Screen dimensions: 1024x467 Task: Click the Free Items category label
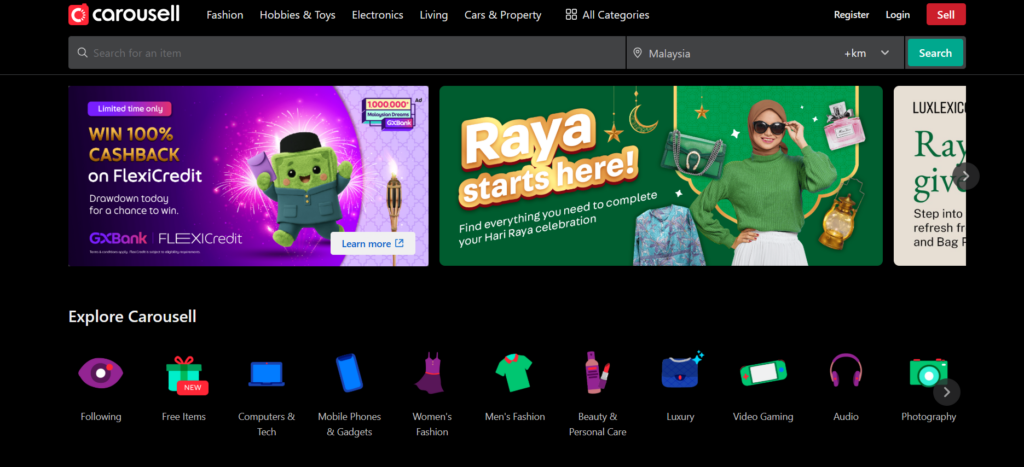184,417
